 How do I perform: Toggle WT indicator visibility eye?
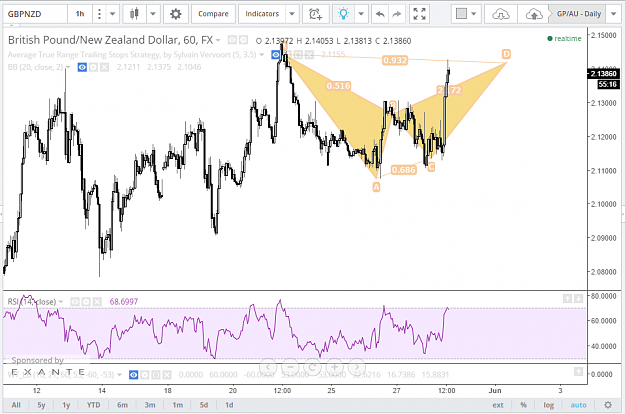(134, 375)
